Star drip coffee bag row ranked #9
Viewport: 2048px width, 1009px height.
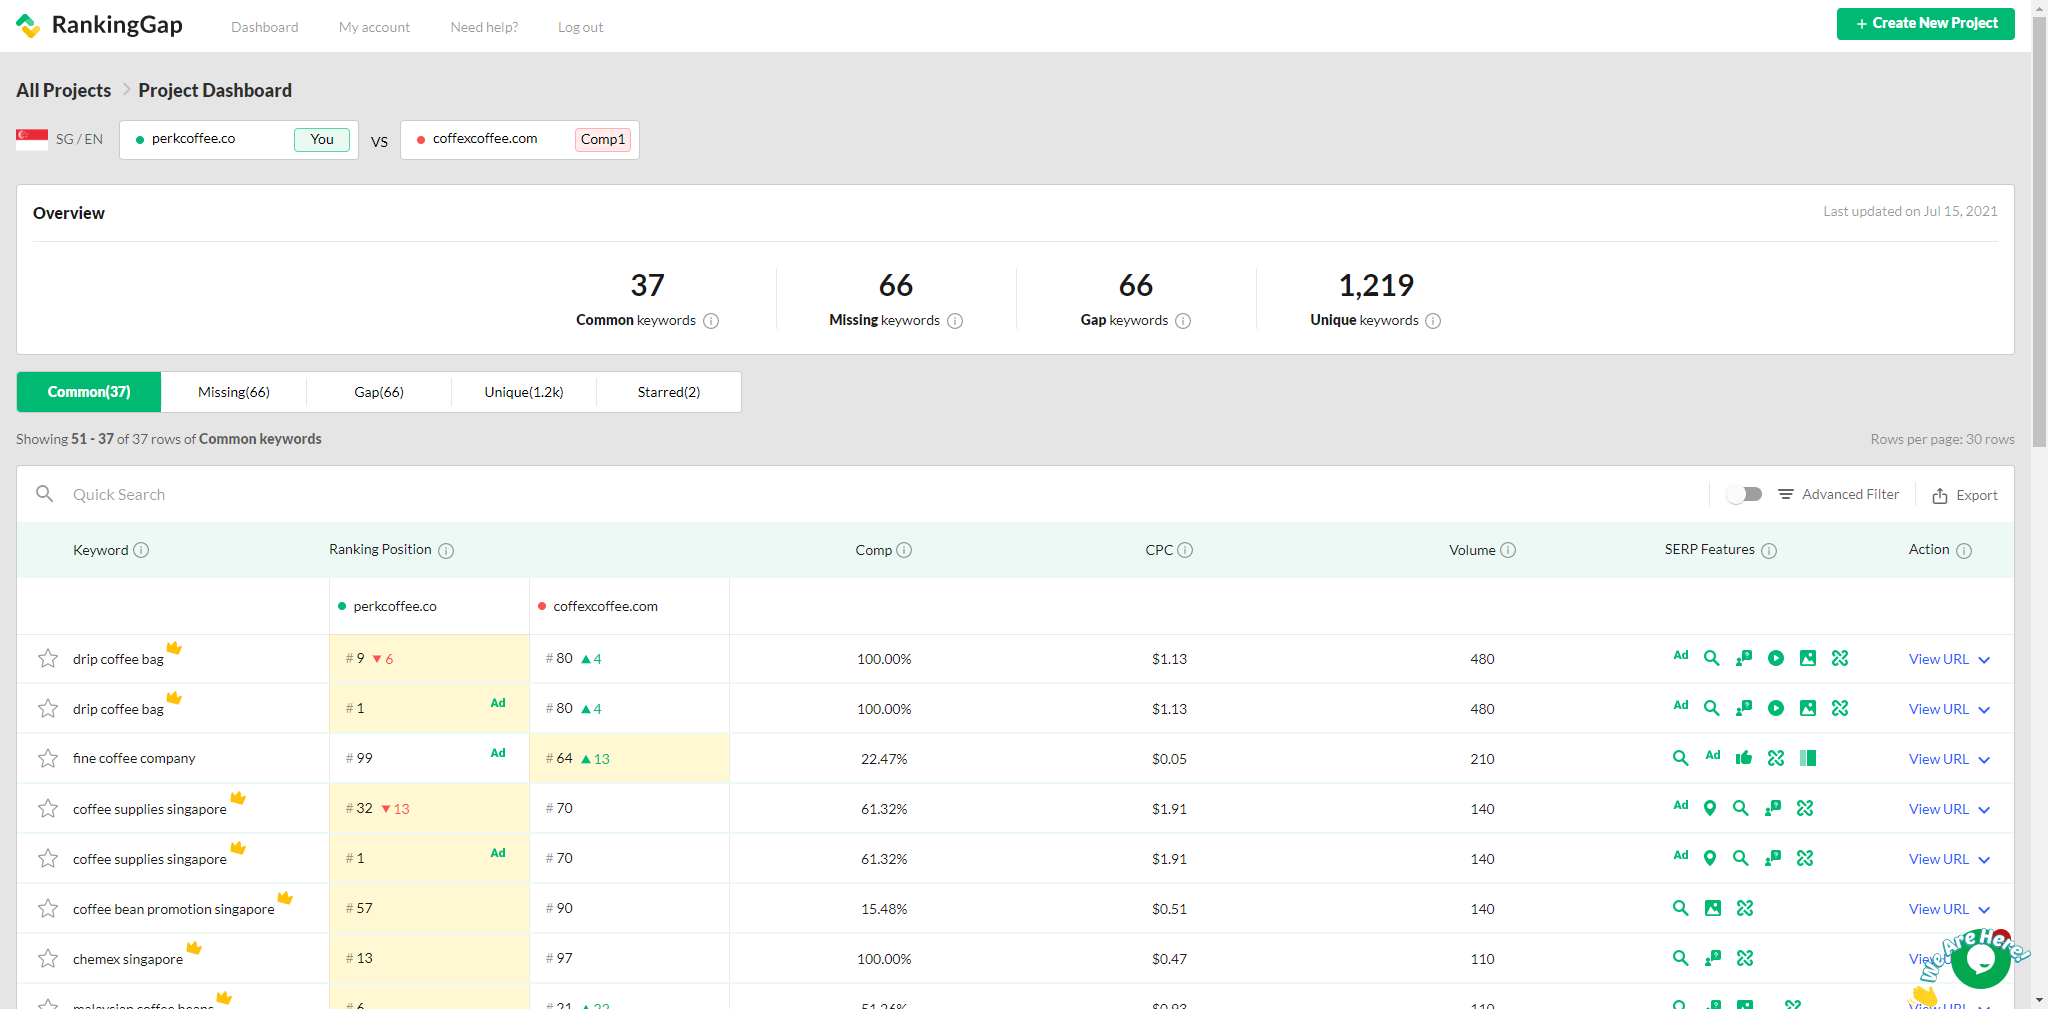[48, 658]
